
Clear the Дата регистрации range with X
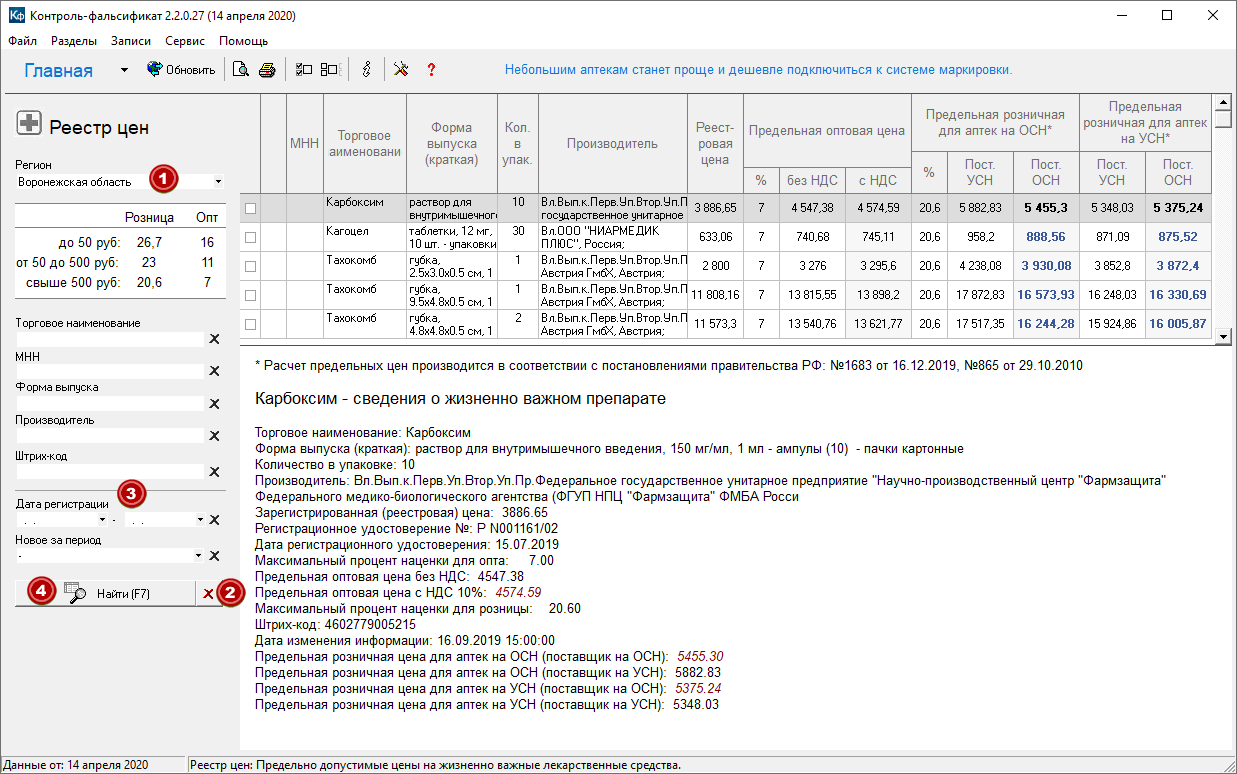[214, 520]
